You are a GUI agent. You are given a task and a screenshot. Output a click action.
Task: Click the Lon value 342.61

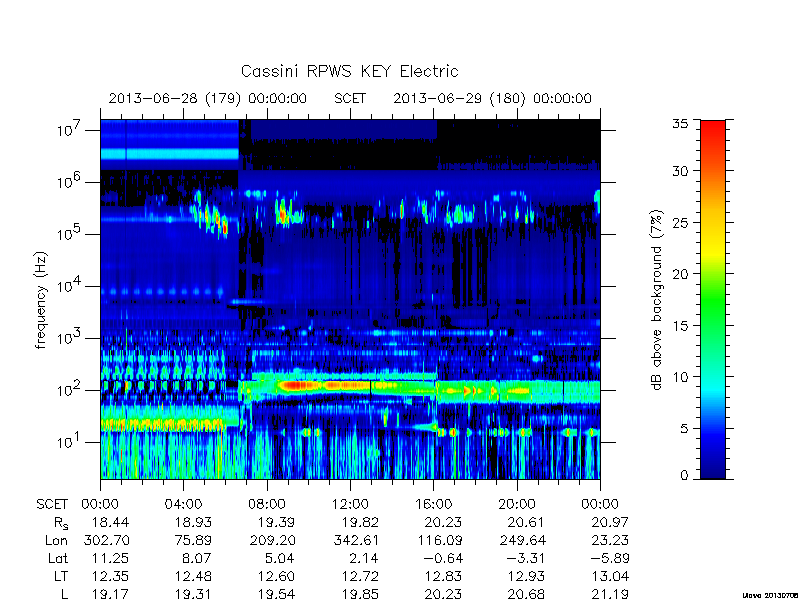[x=356, y=540]
